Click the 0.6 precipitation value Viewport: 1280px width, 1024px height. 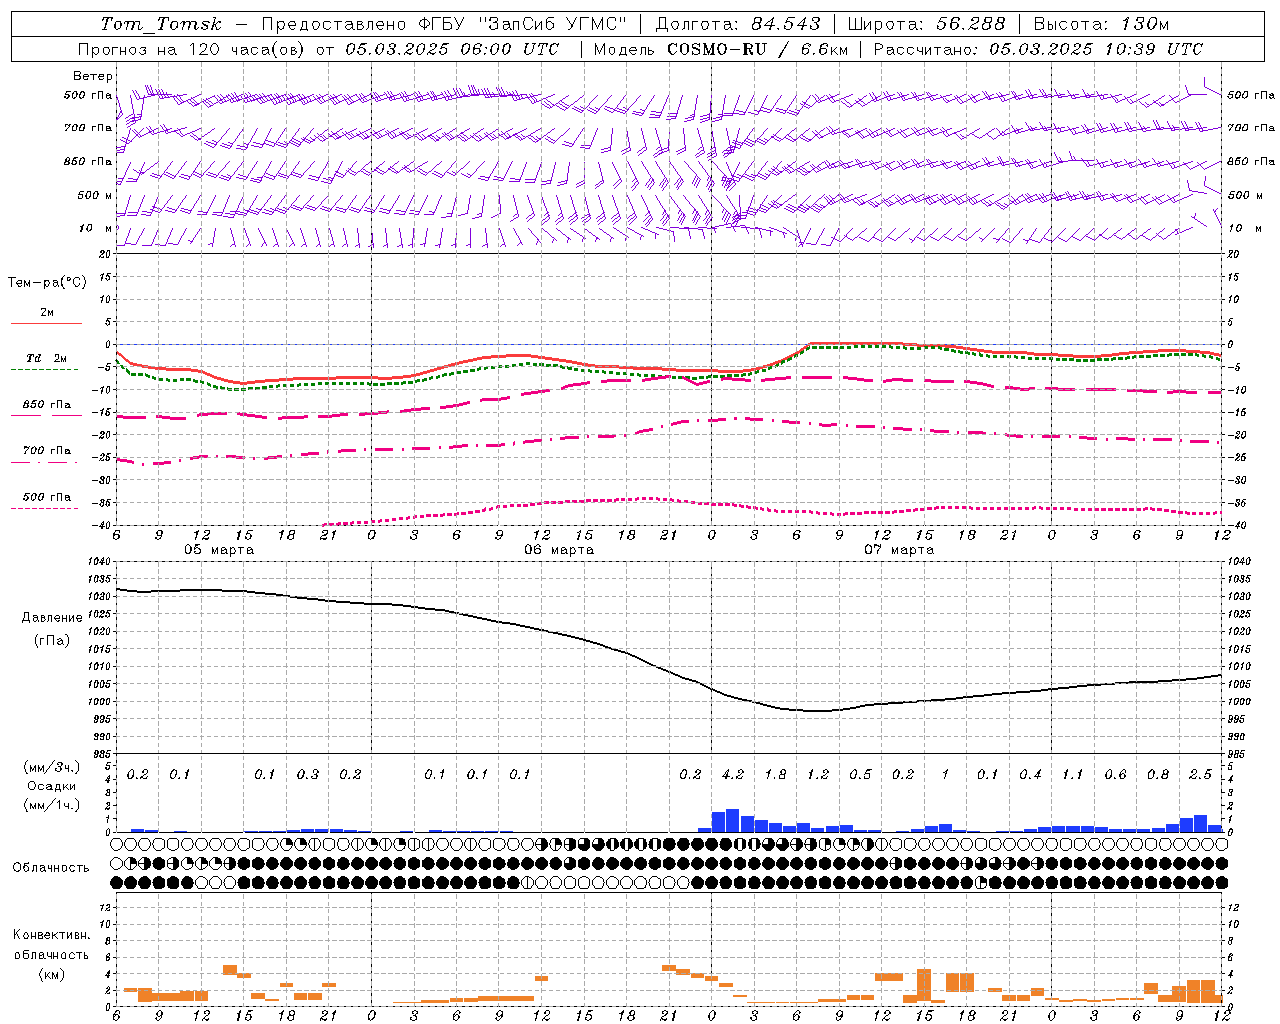point(1115,775)
